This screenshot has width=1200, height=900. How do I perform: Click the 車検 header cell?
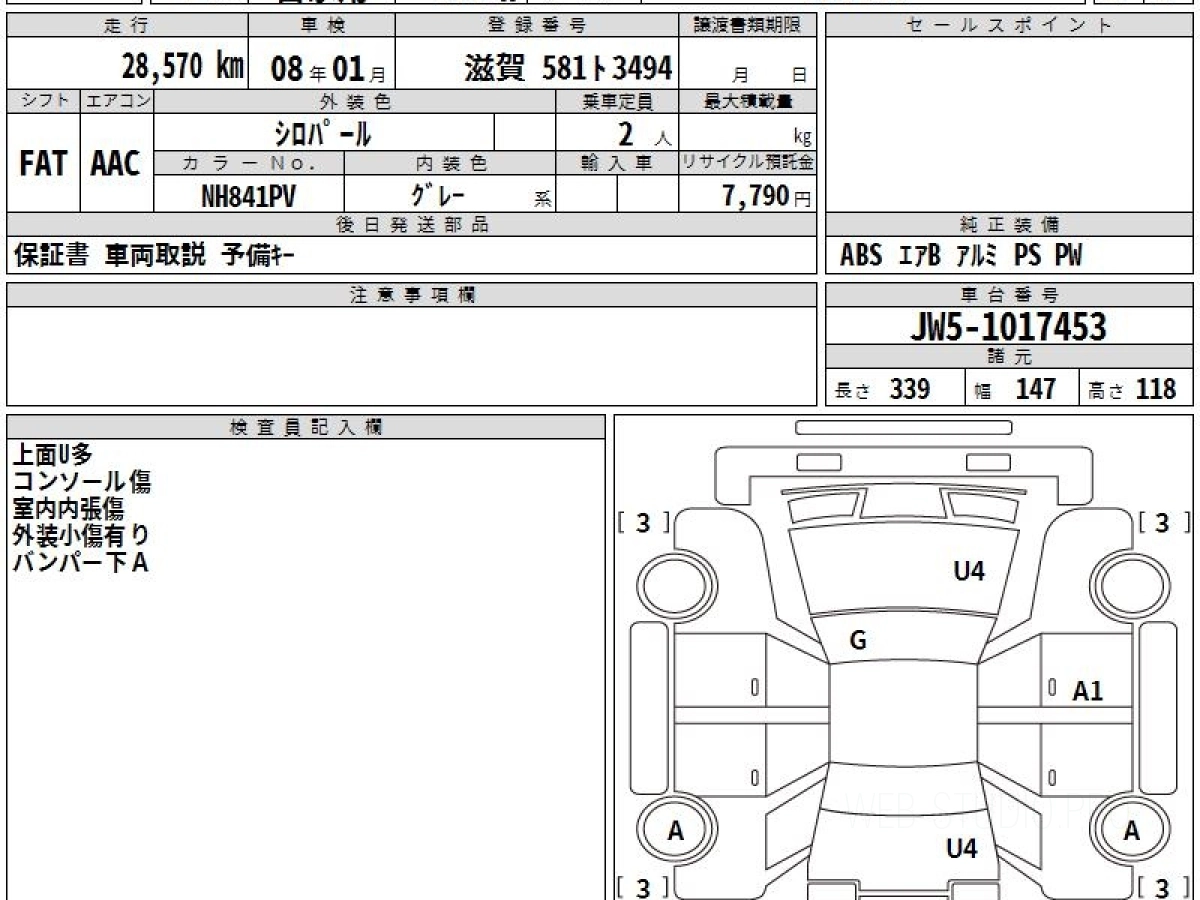(x=321, y=26)
